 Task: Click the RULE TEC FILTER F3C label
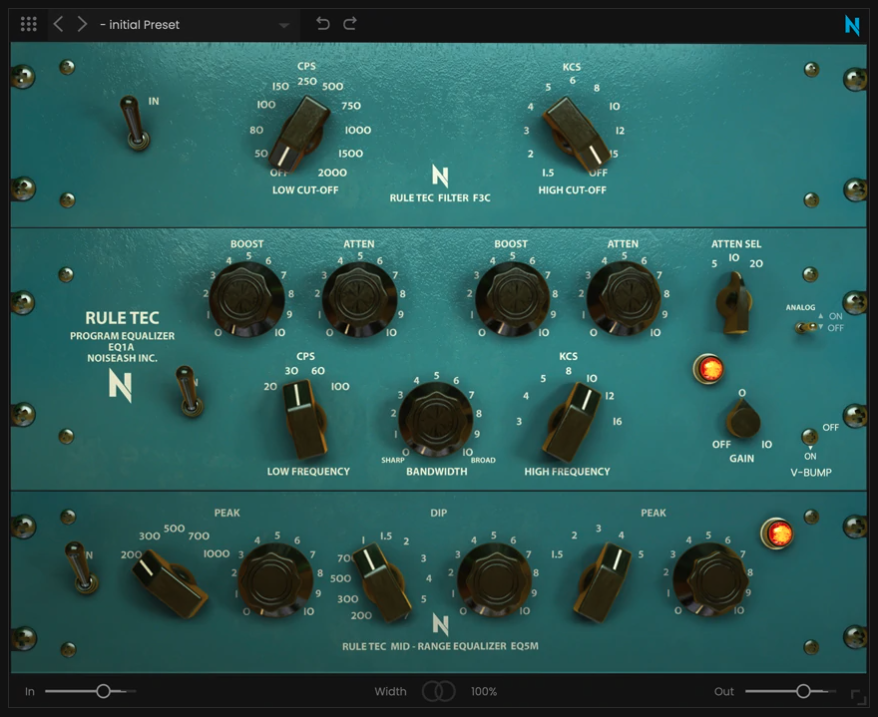pyautogui.click(x=440, y=198)
